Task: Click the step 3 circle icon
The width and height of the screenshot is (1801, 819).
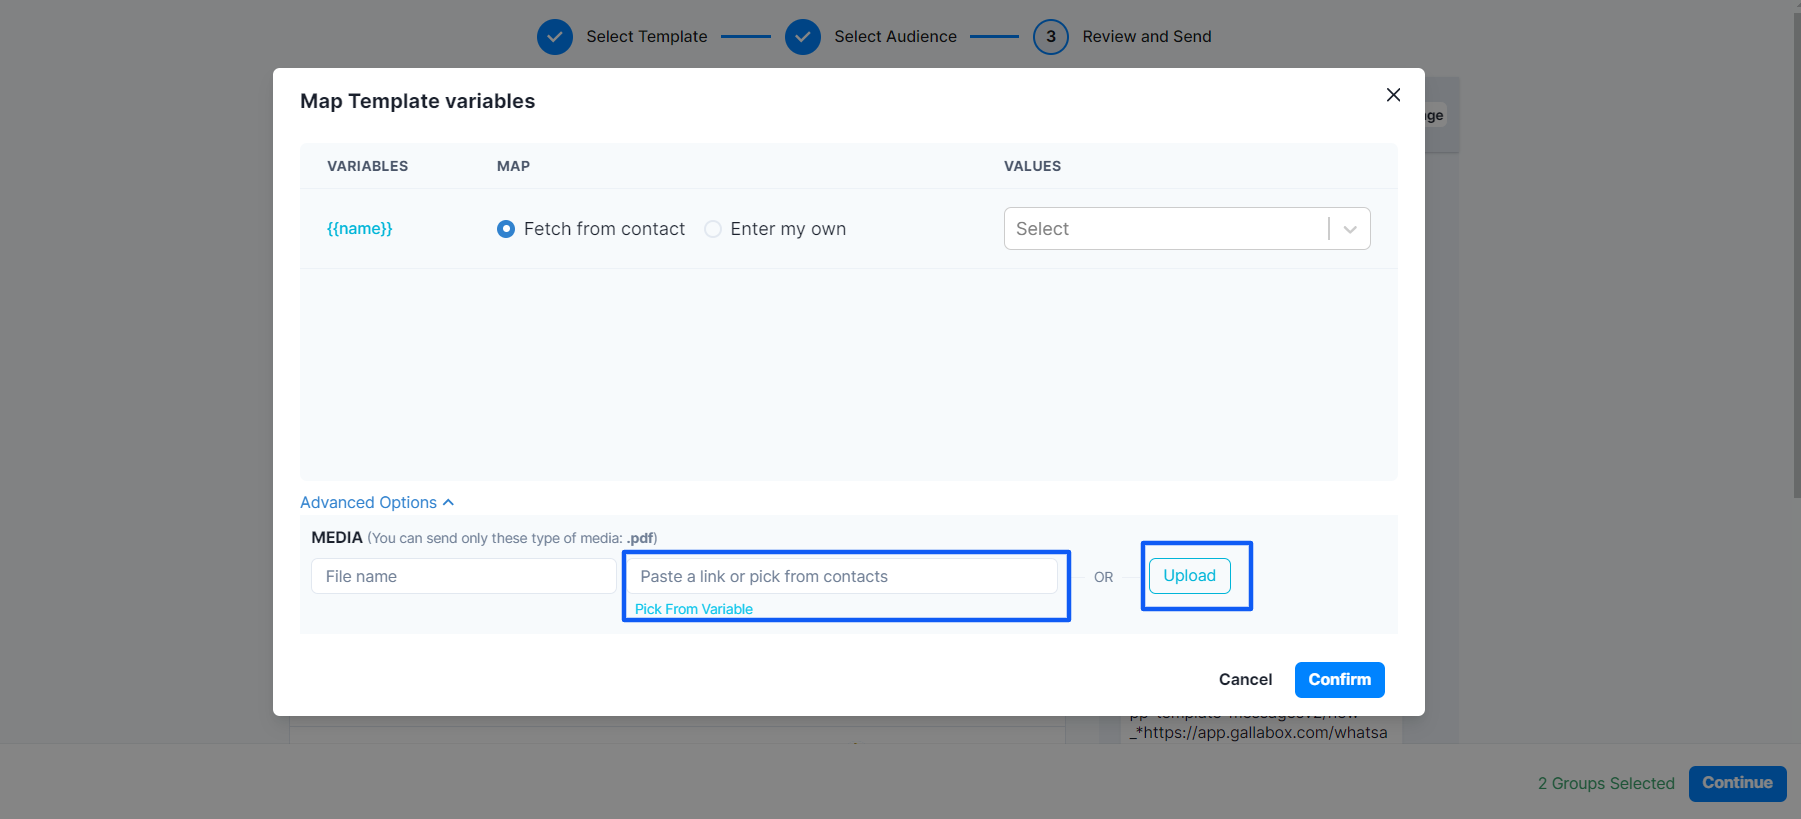Action: 1050,37
